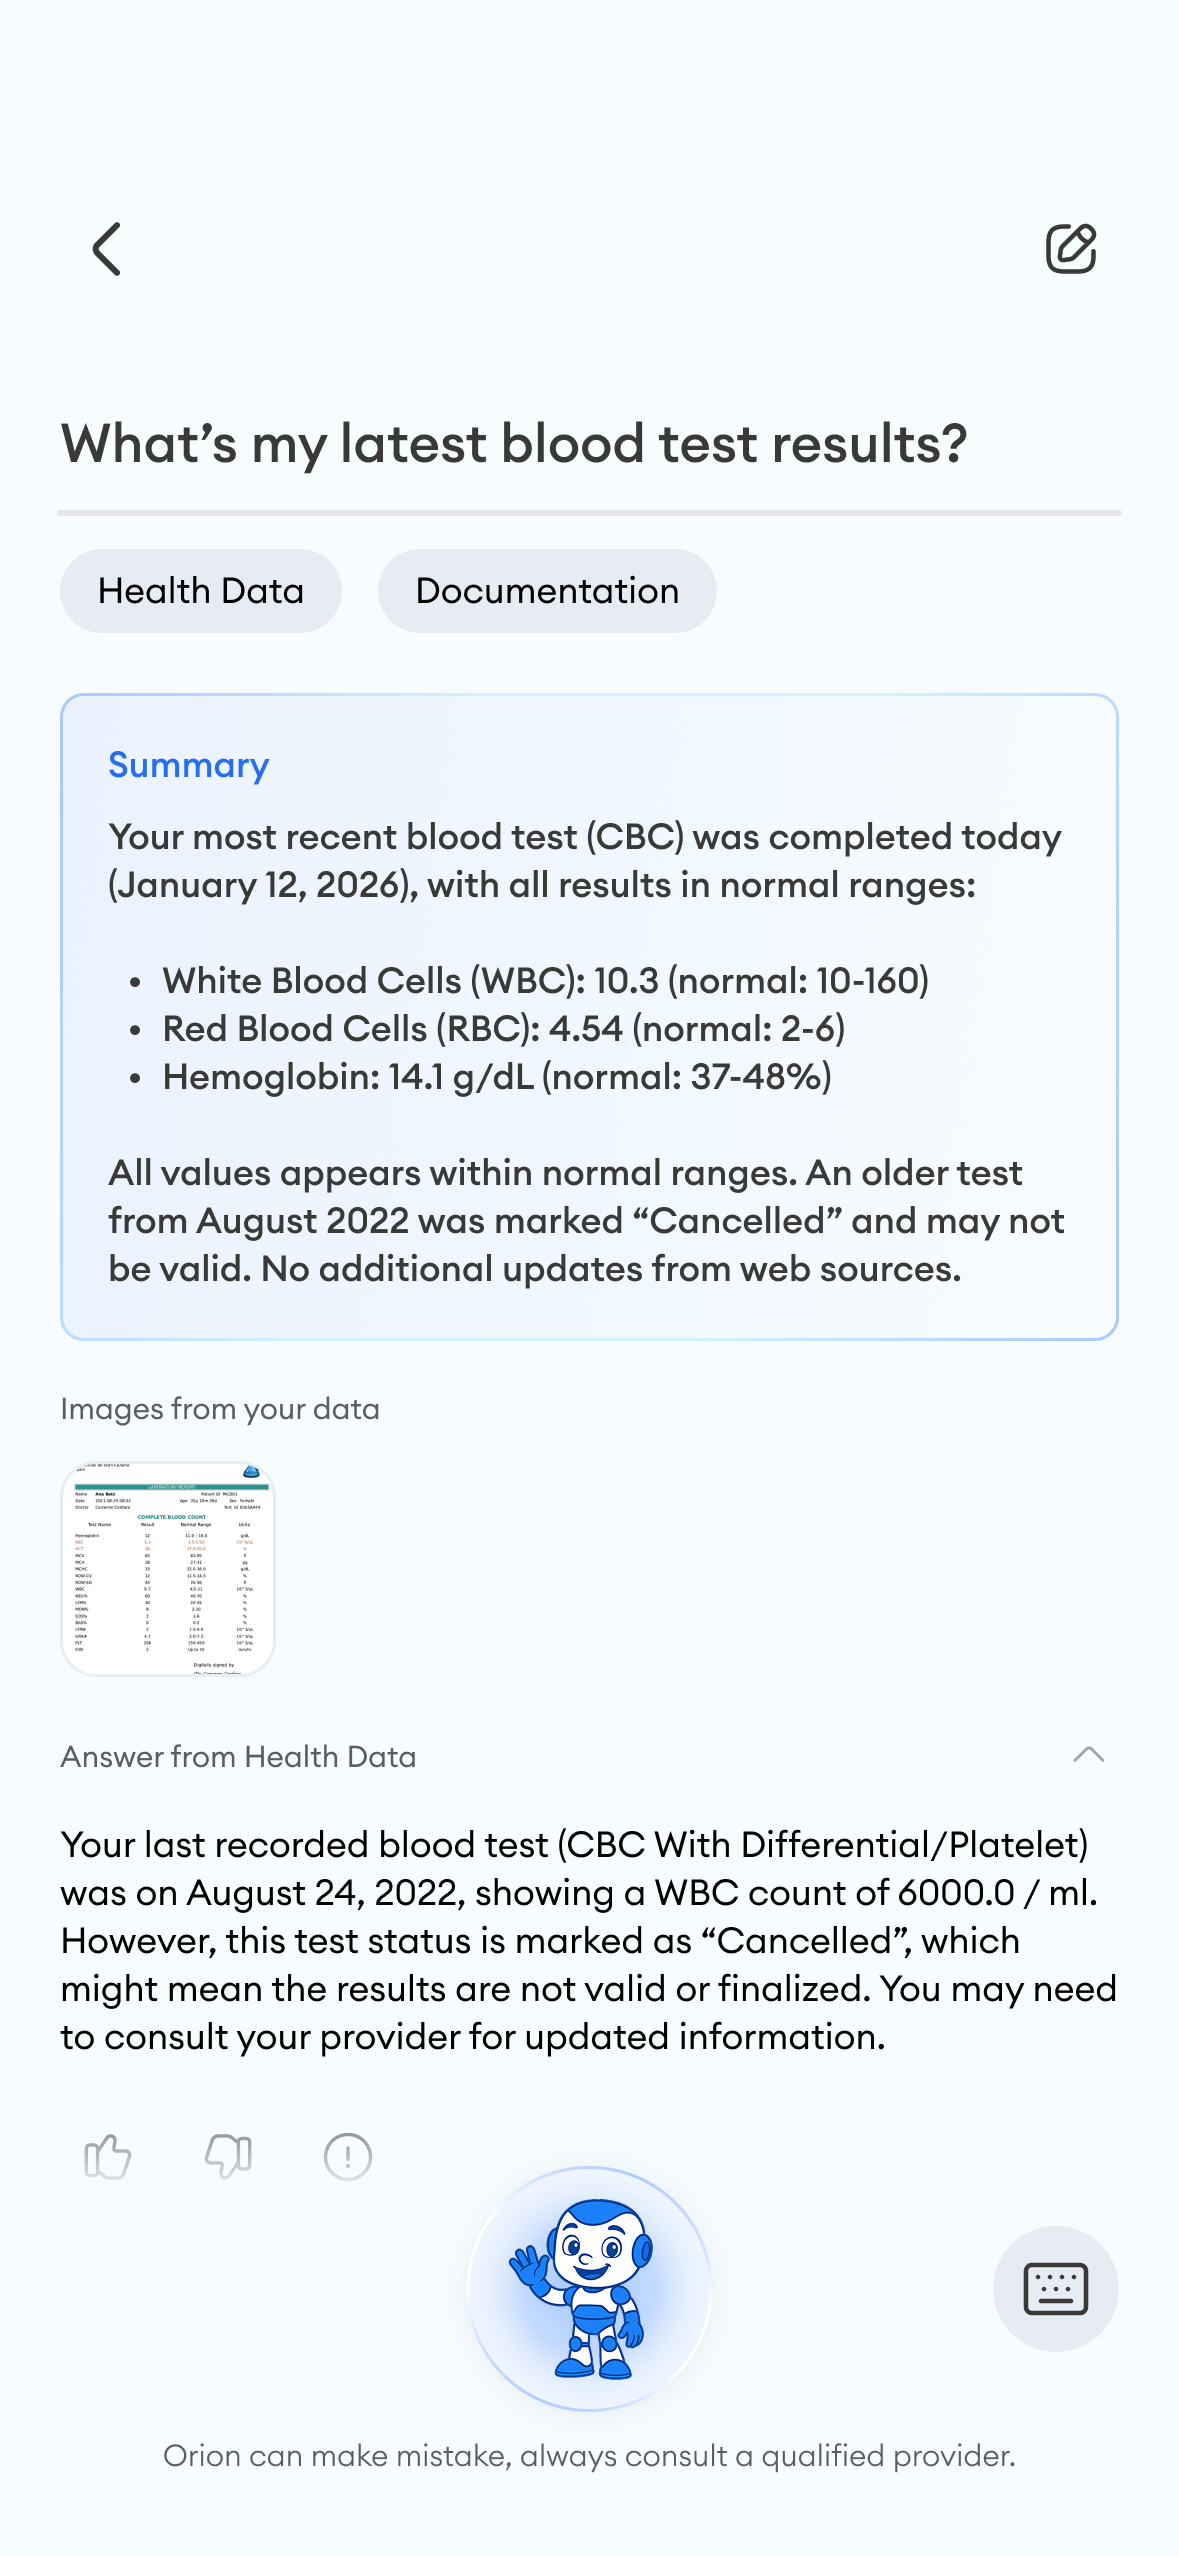Tap the Orion disclaimer text

589,2456
